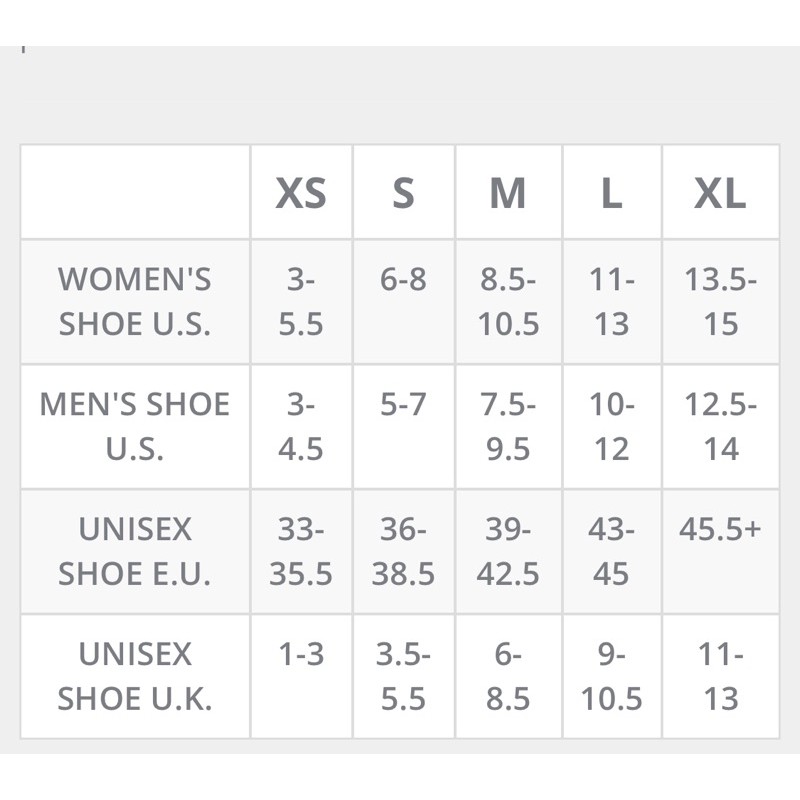Click the women's size S cell reading 6-8
Image resolution: width=800 pixels, height=800 pixels.
(x=403, y=280)
